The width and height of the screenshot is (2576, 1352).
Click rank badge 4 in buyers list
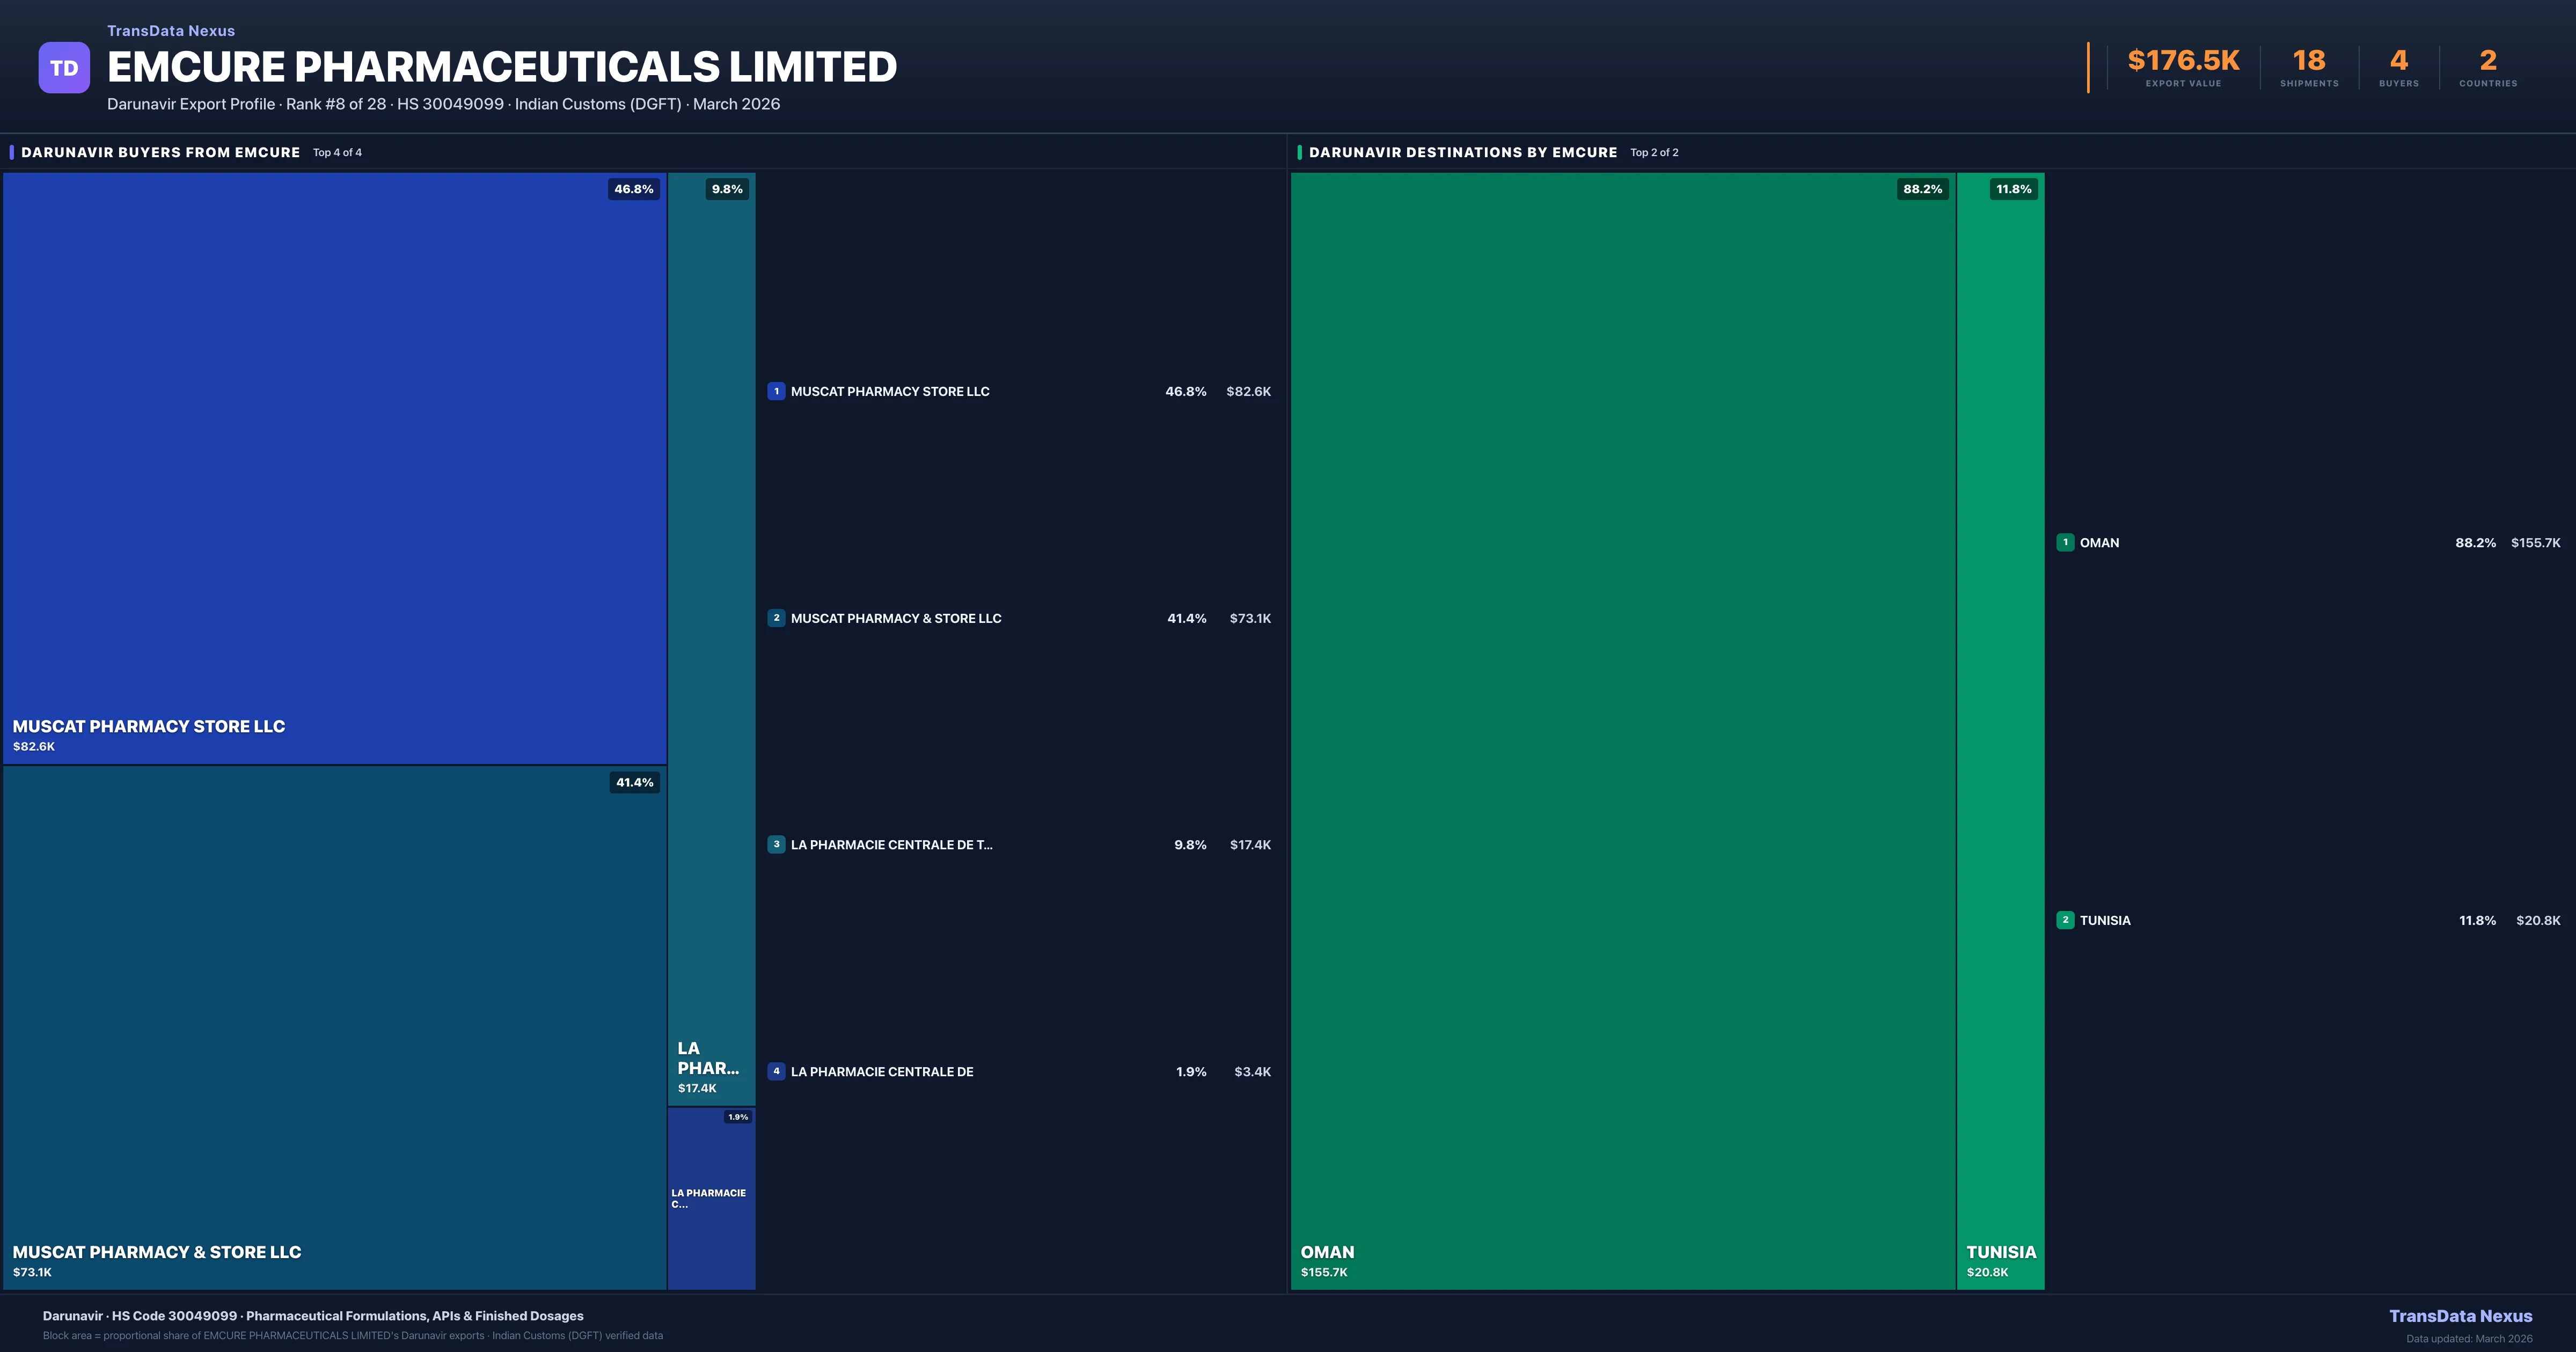coord(776,1071)
